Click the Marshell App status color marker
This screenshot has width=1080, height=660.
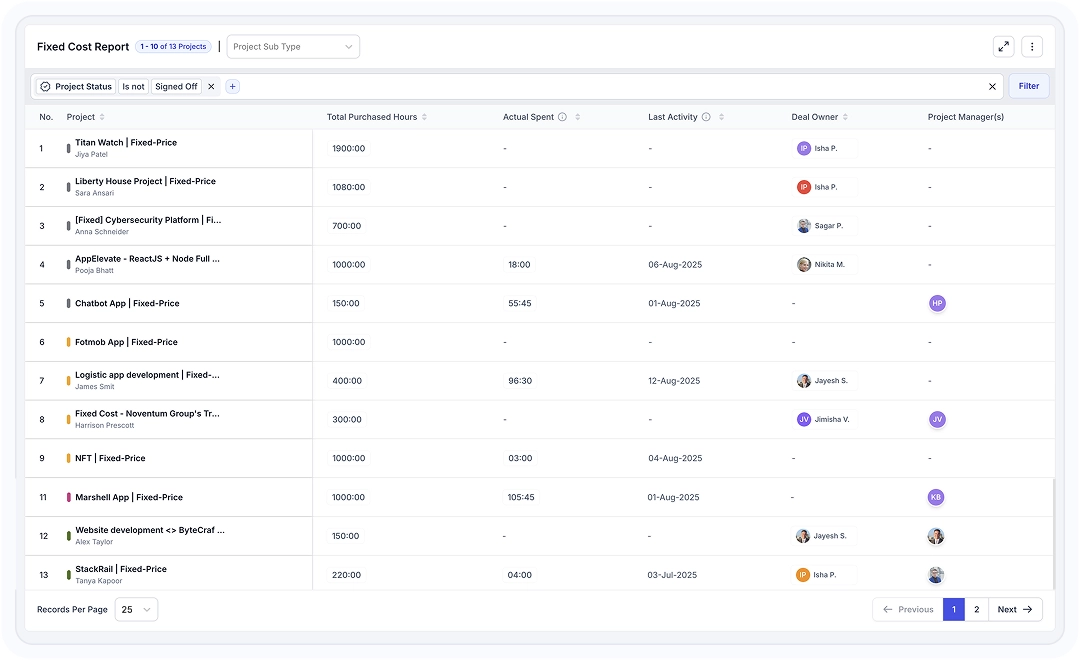click(x=68, y=497)
